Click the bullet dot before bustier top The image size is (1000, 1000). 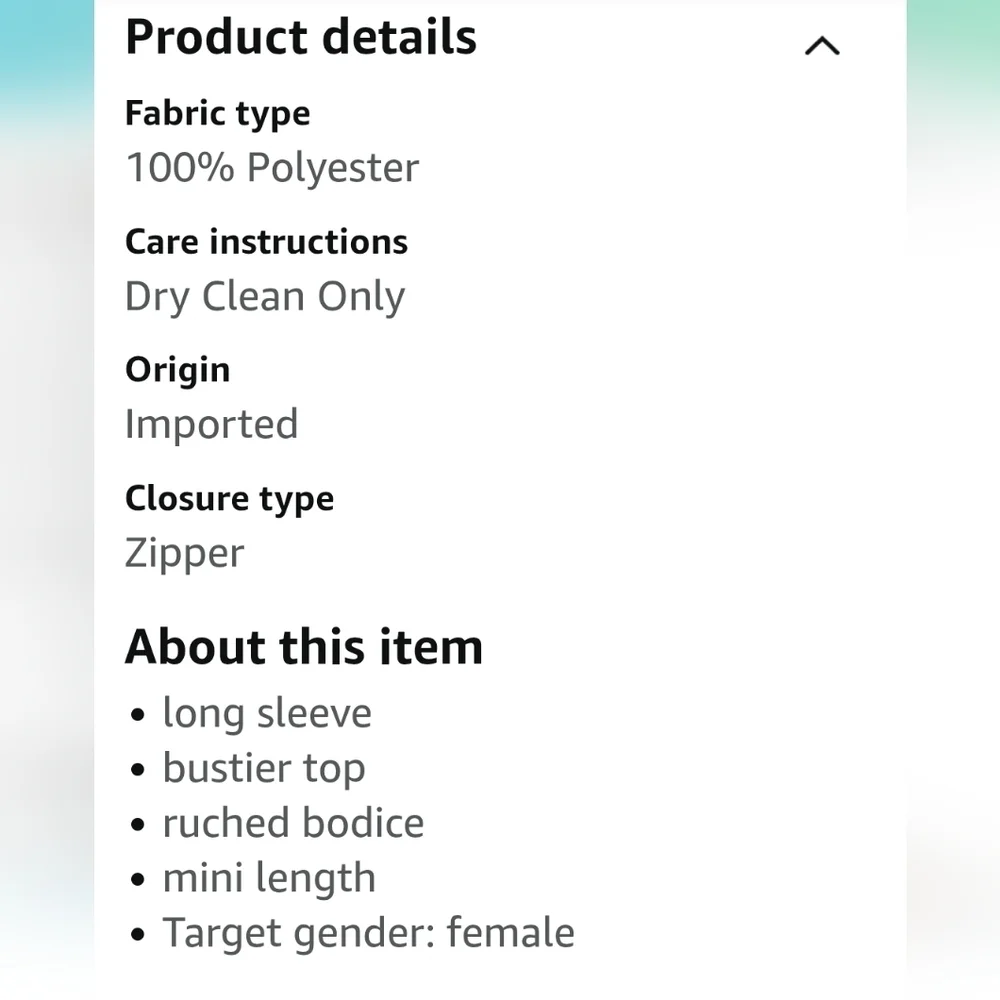[x=138, y=772]
